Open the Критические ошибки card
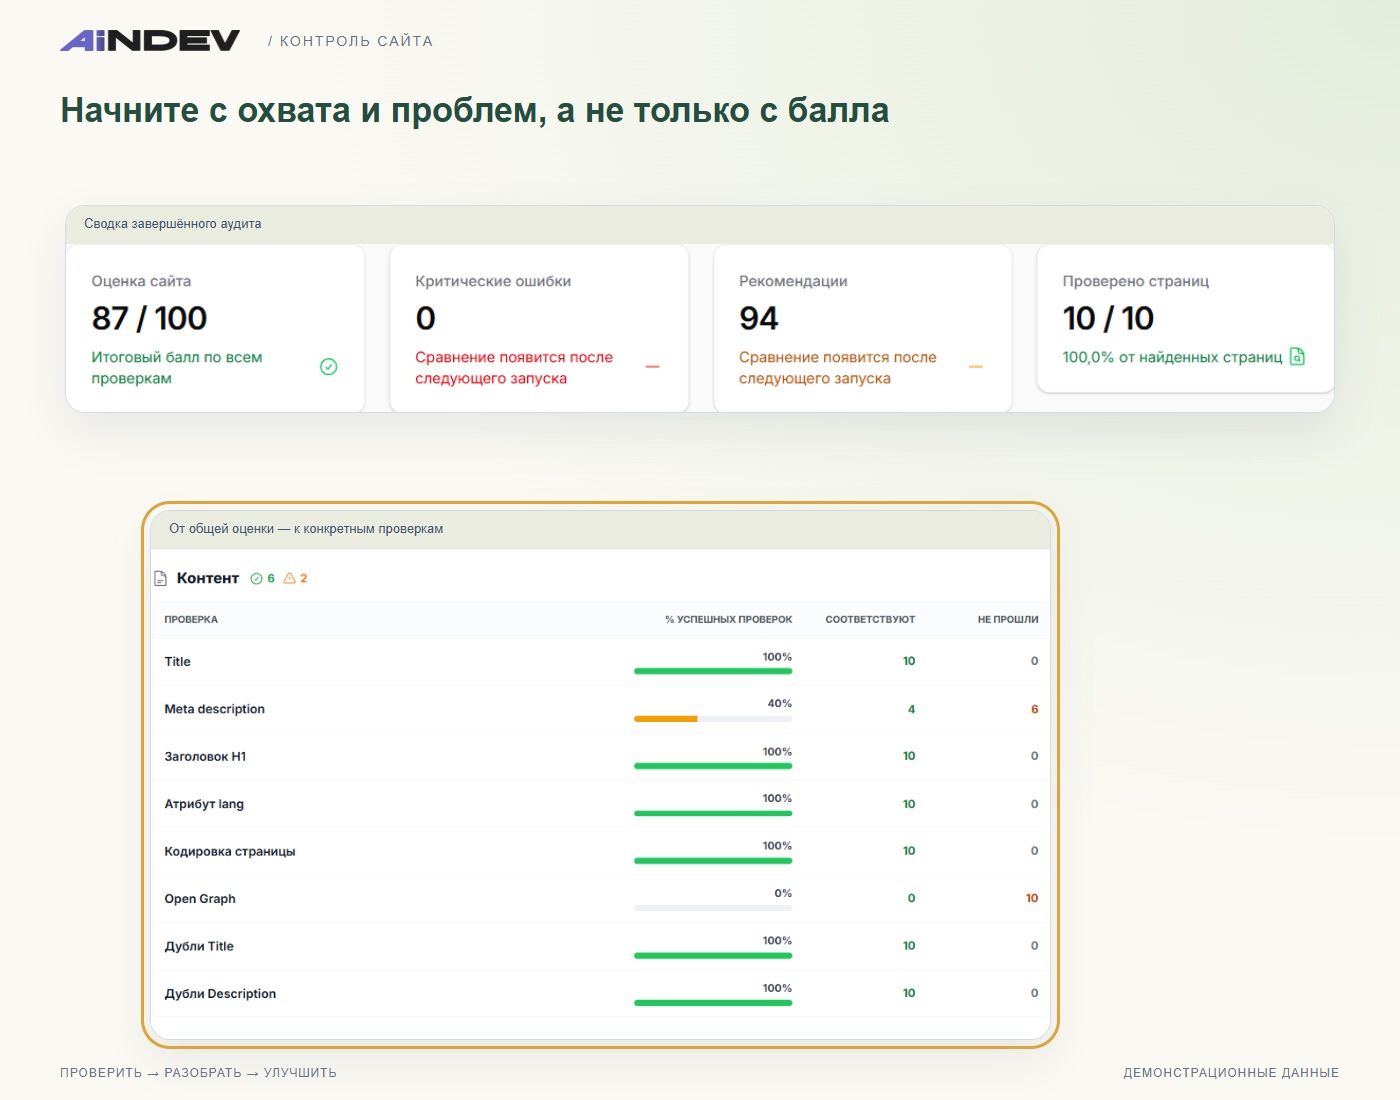 click(x=539, y=328)
